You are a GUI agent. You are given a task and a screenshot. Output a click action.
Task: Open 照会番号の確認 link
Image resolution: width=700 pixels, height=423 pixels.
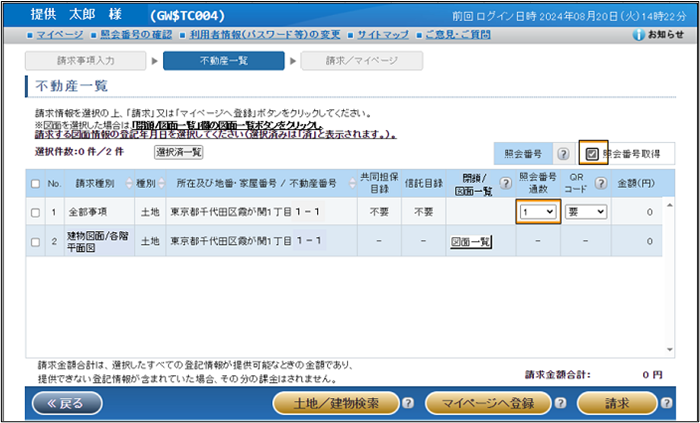136,35
